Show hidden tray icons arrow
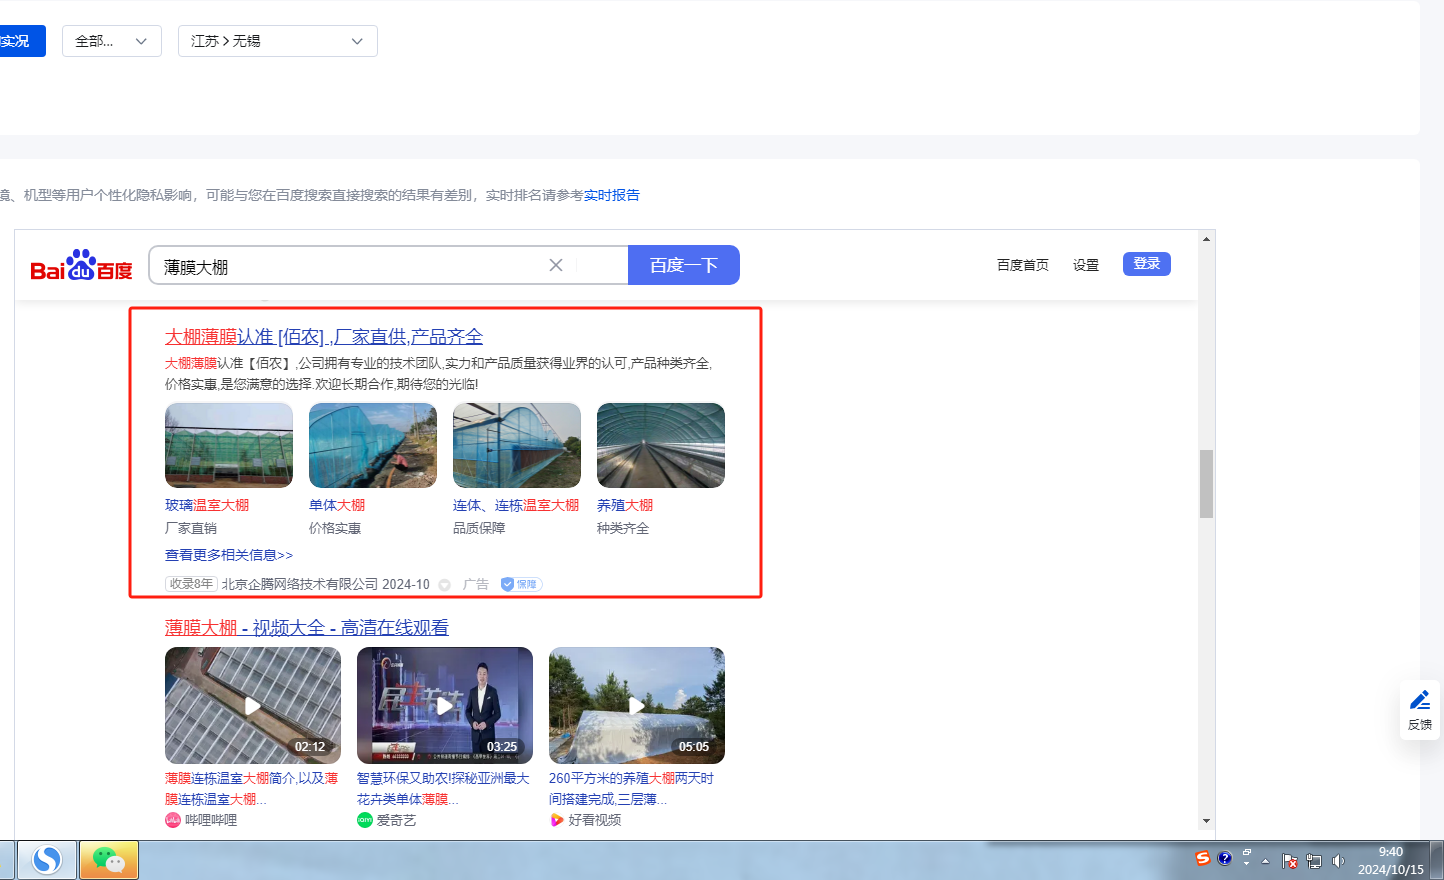The height and width of the screenshot is (880, 1444). 1266,861
